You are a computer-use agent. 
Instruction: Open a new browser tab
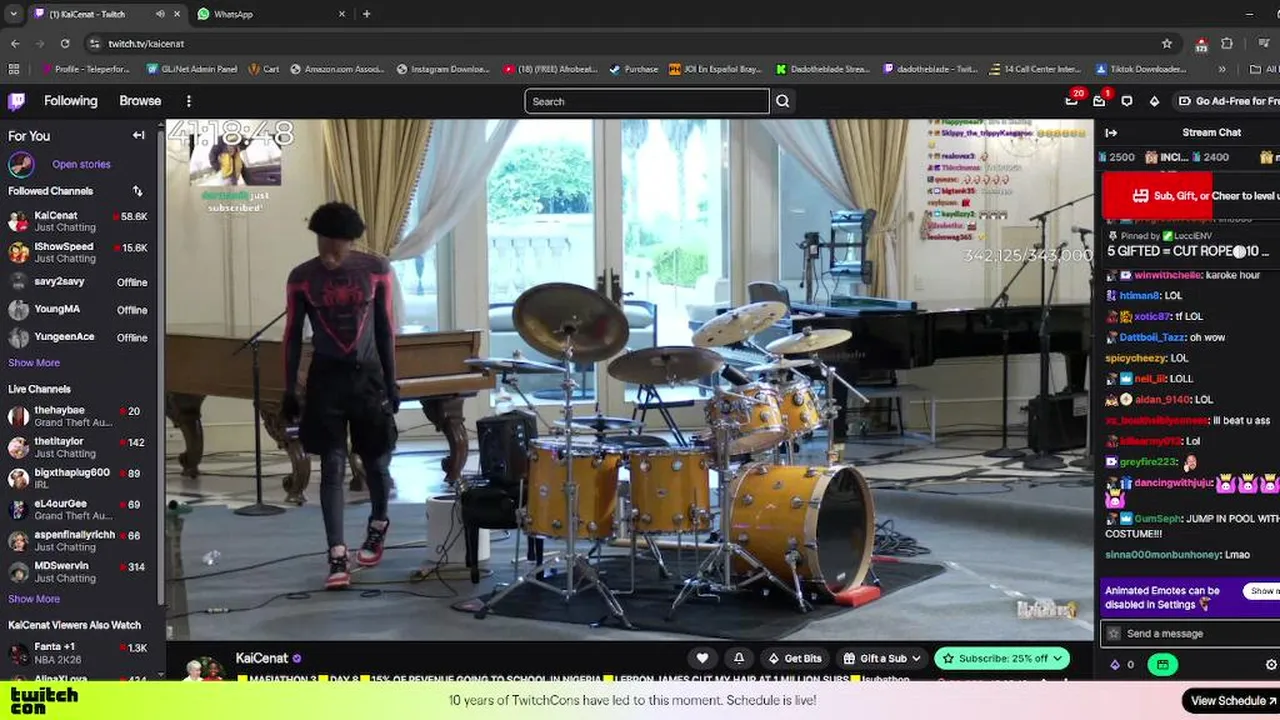click(366, 14)
